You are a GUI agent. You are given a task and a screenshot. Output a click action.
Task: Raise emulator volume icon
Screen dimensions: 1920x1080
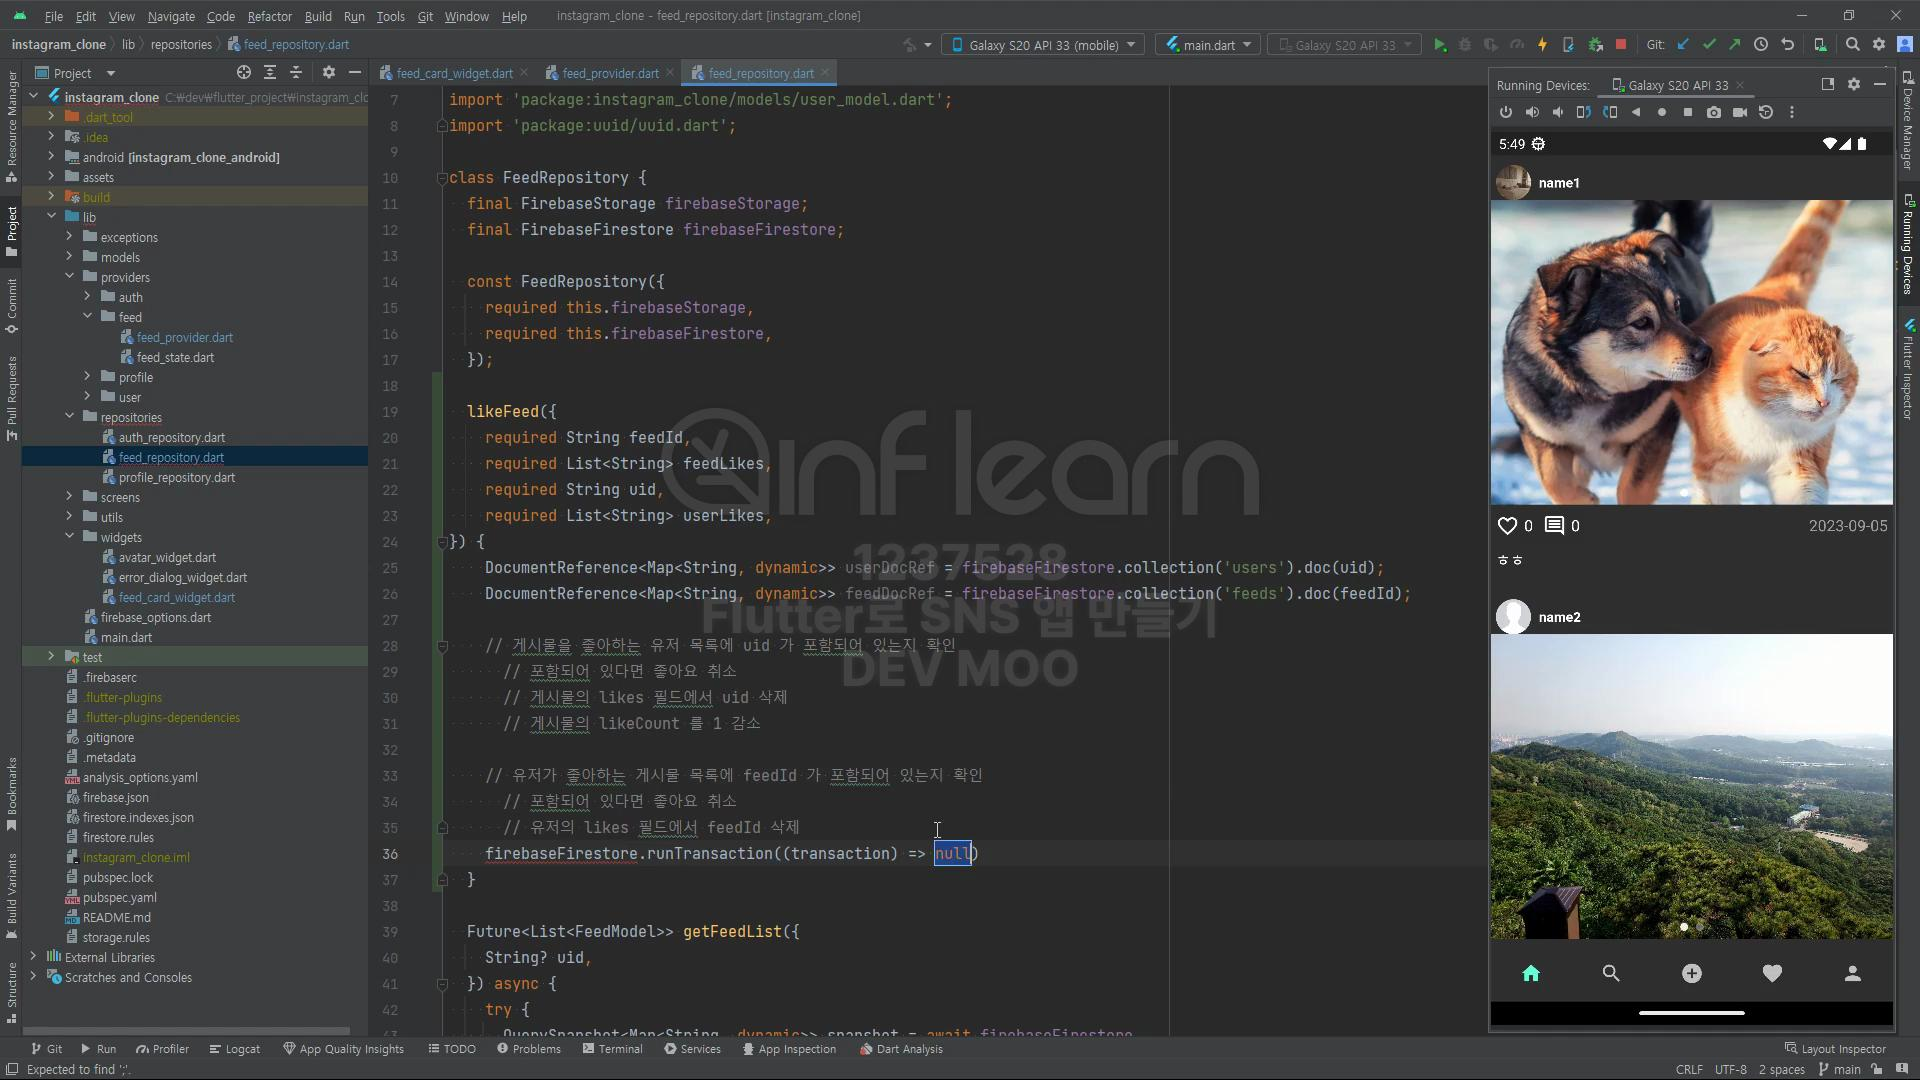pyautogui.click(x=1532, y=112)
